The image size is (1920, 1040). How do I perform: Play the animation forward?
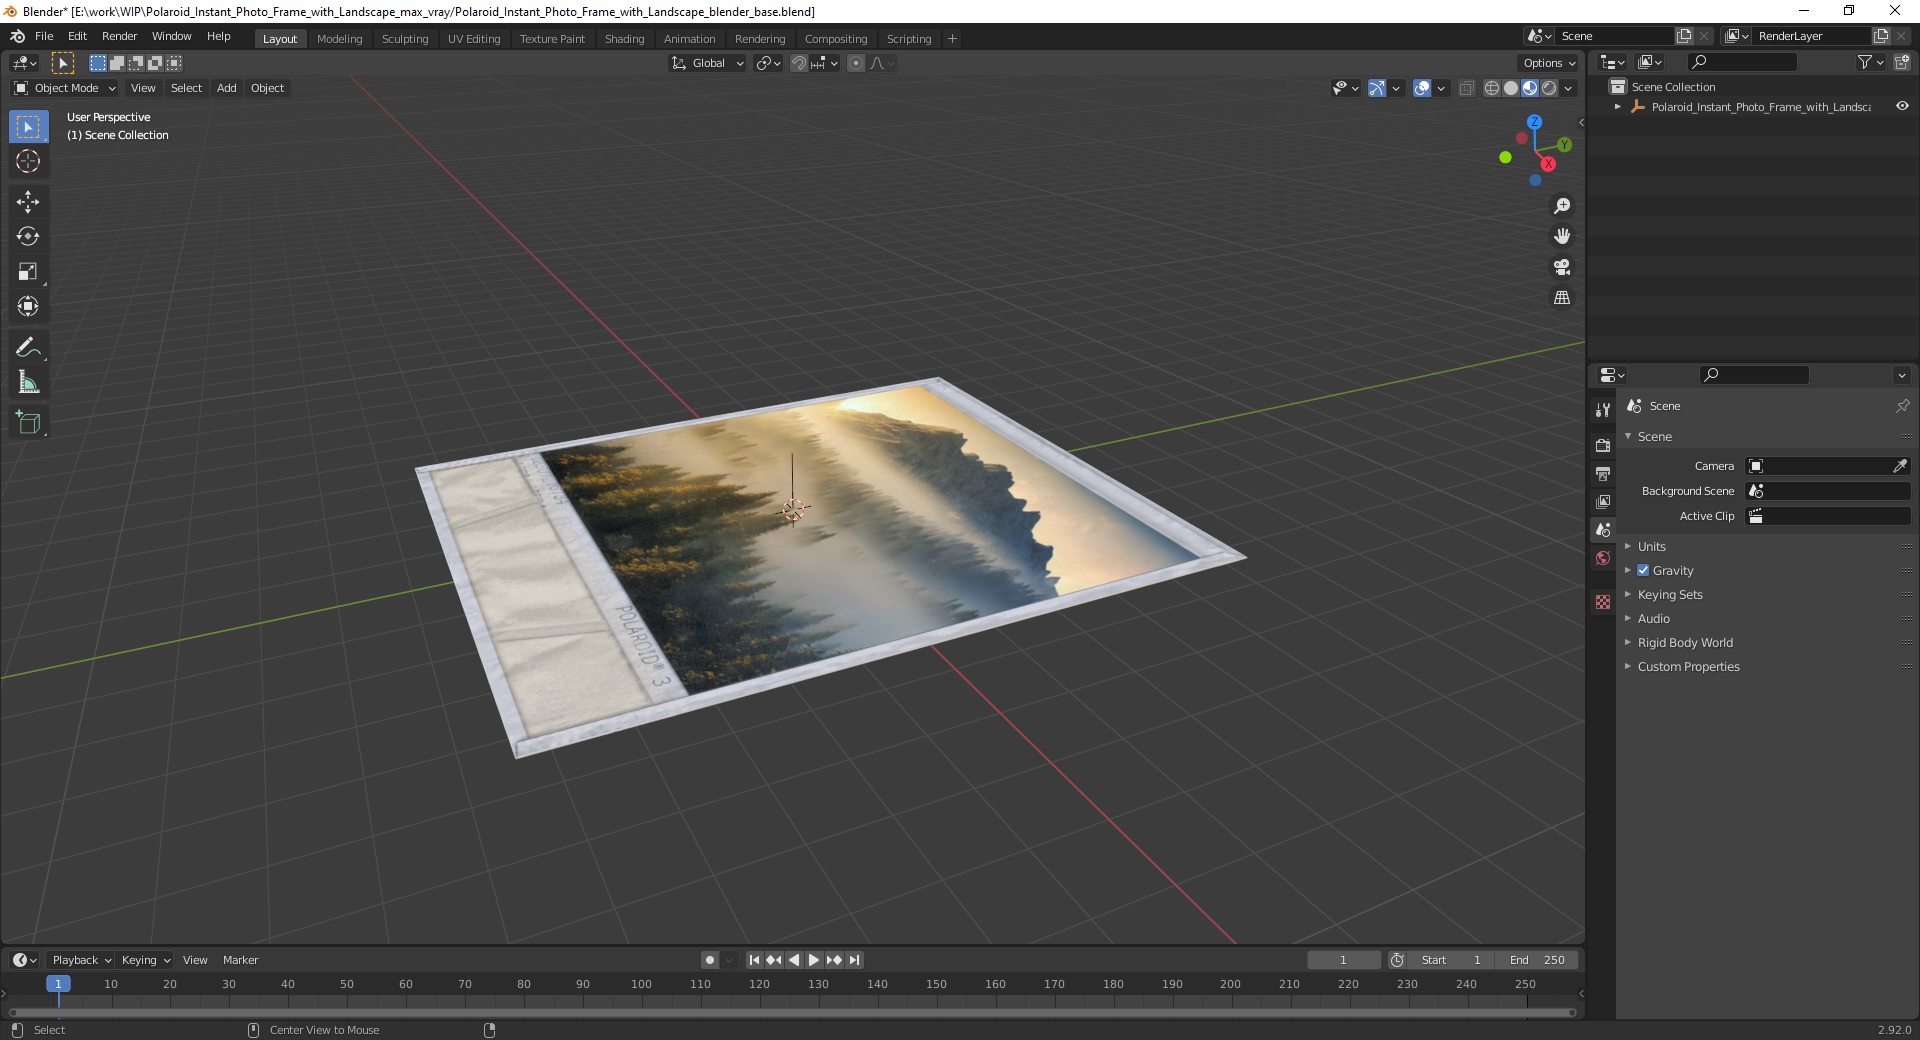(814, 960)
